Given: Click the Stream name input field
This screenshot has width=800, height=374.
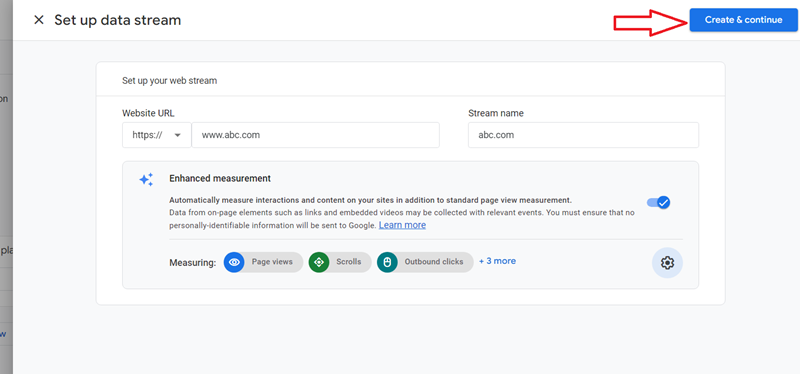Looking at the screenshot, I should [x=583, y=135].
